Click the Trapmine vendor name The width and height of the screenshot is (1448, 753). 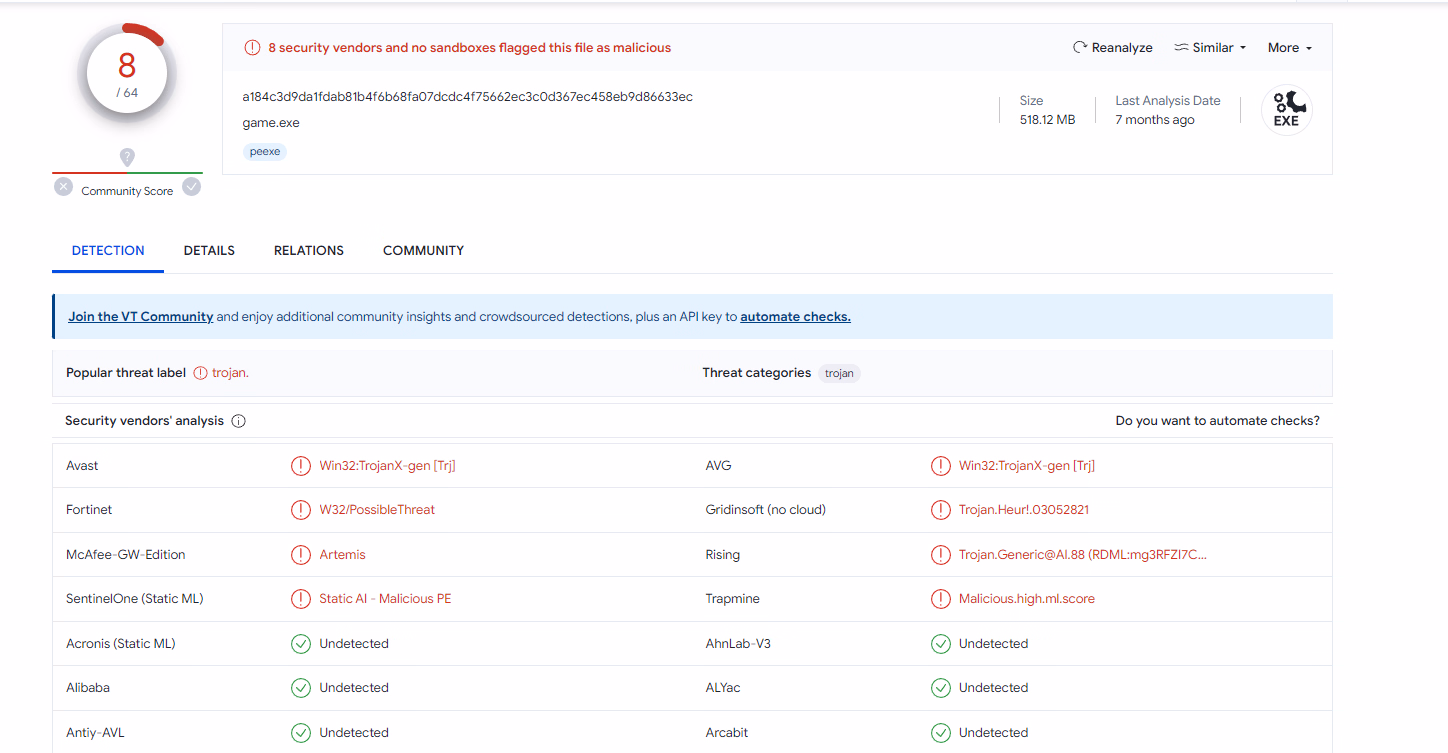point(733,599)
